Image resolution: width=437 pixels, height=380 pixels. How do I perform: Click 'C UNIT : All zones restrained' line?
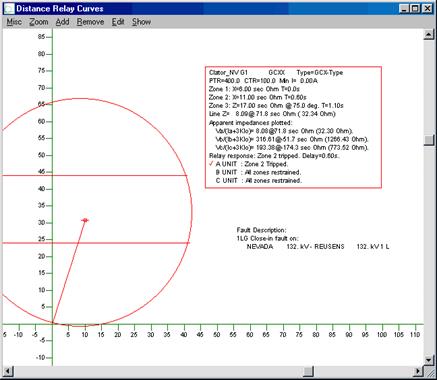[258, 181]
